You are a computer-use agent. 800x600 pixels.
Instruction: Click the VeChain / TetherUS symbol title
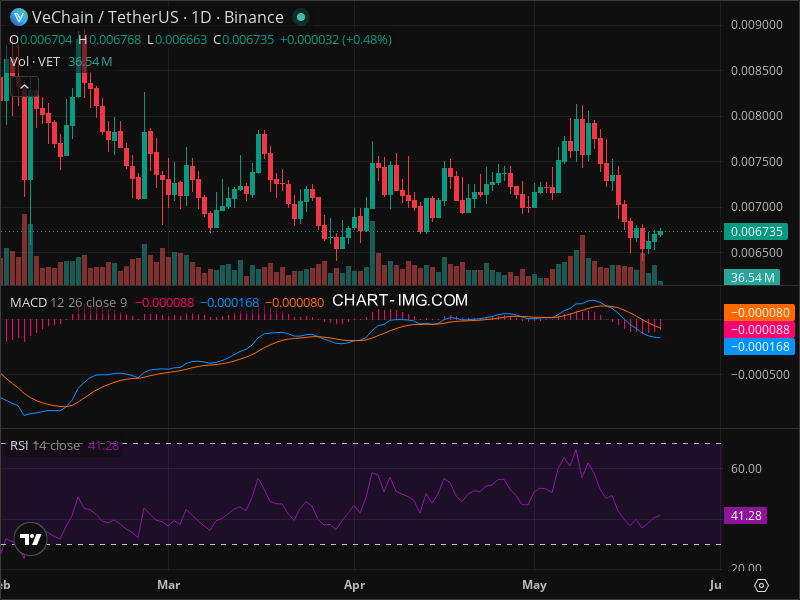pos(157,17)
